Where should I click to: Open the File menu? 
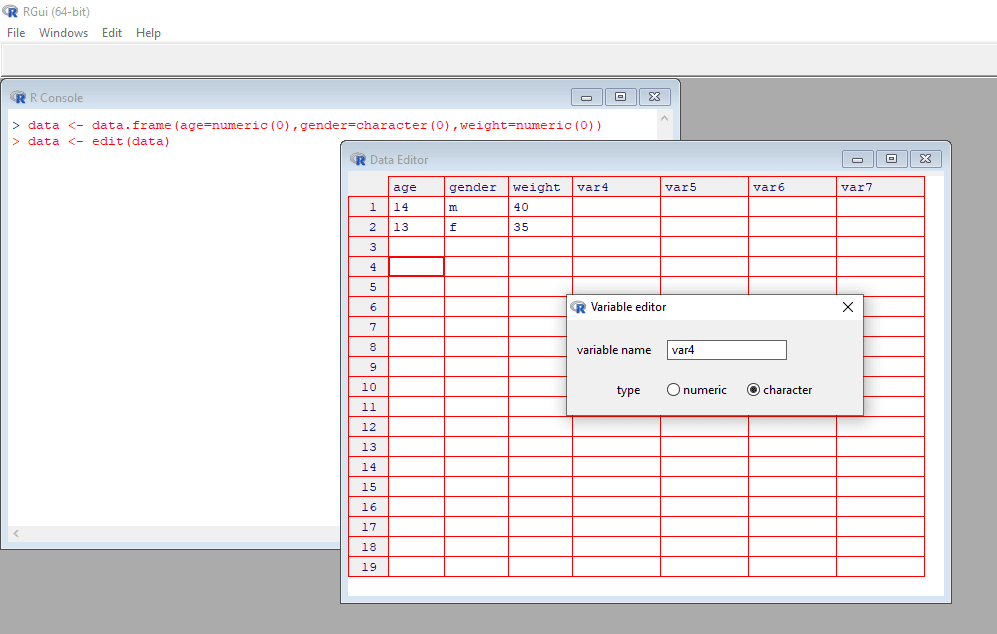point(16,32)
